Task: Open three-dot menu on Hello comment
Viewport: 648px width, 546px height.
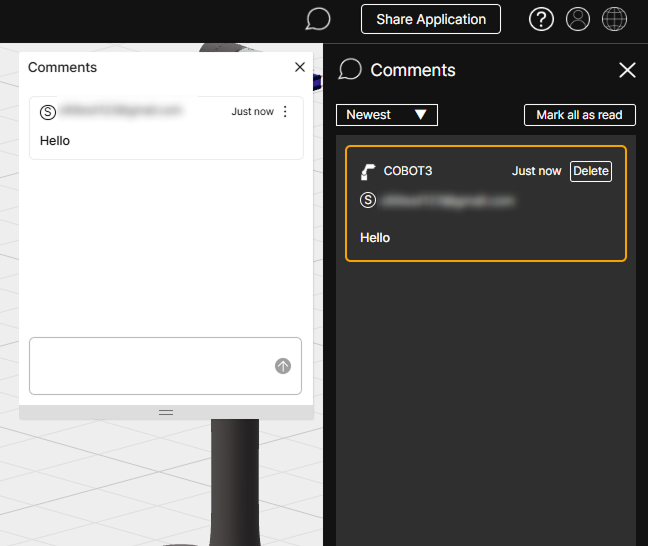Action: [x=285, y=111]
